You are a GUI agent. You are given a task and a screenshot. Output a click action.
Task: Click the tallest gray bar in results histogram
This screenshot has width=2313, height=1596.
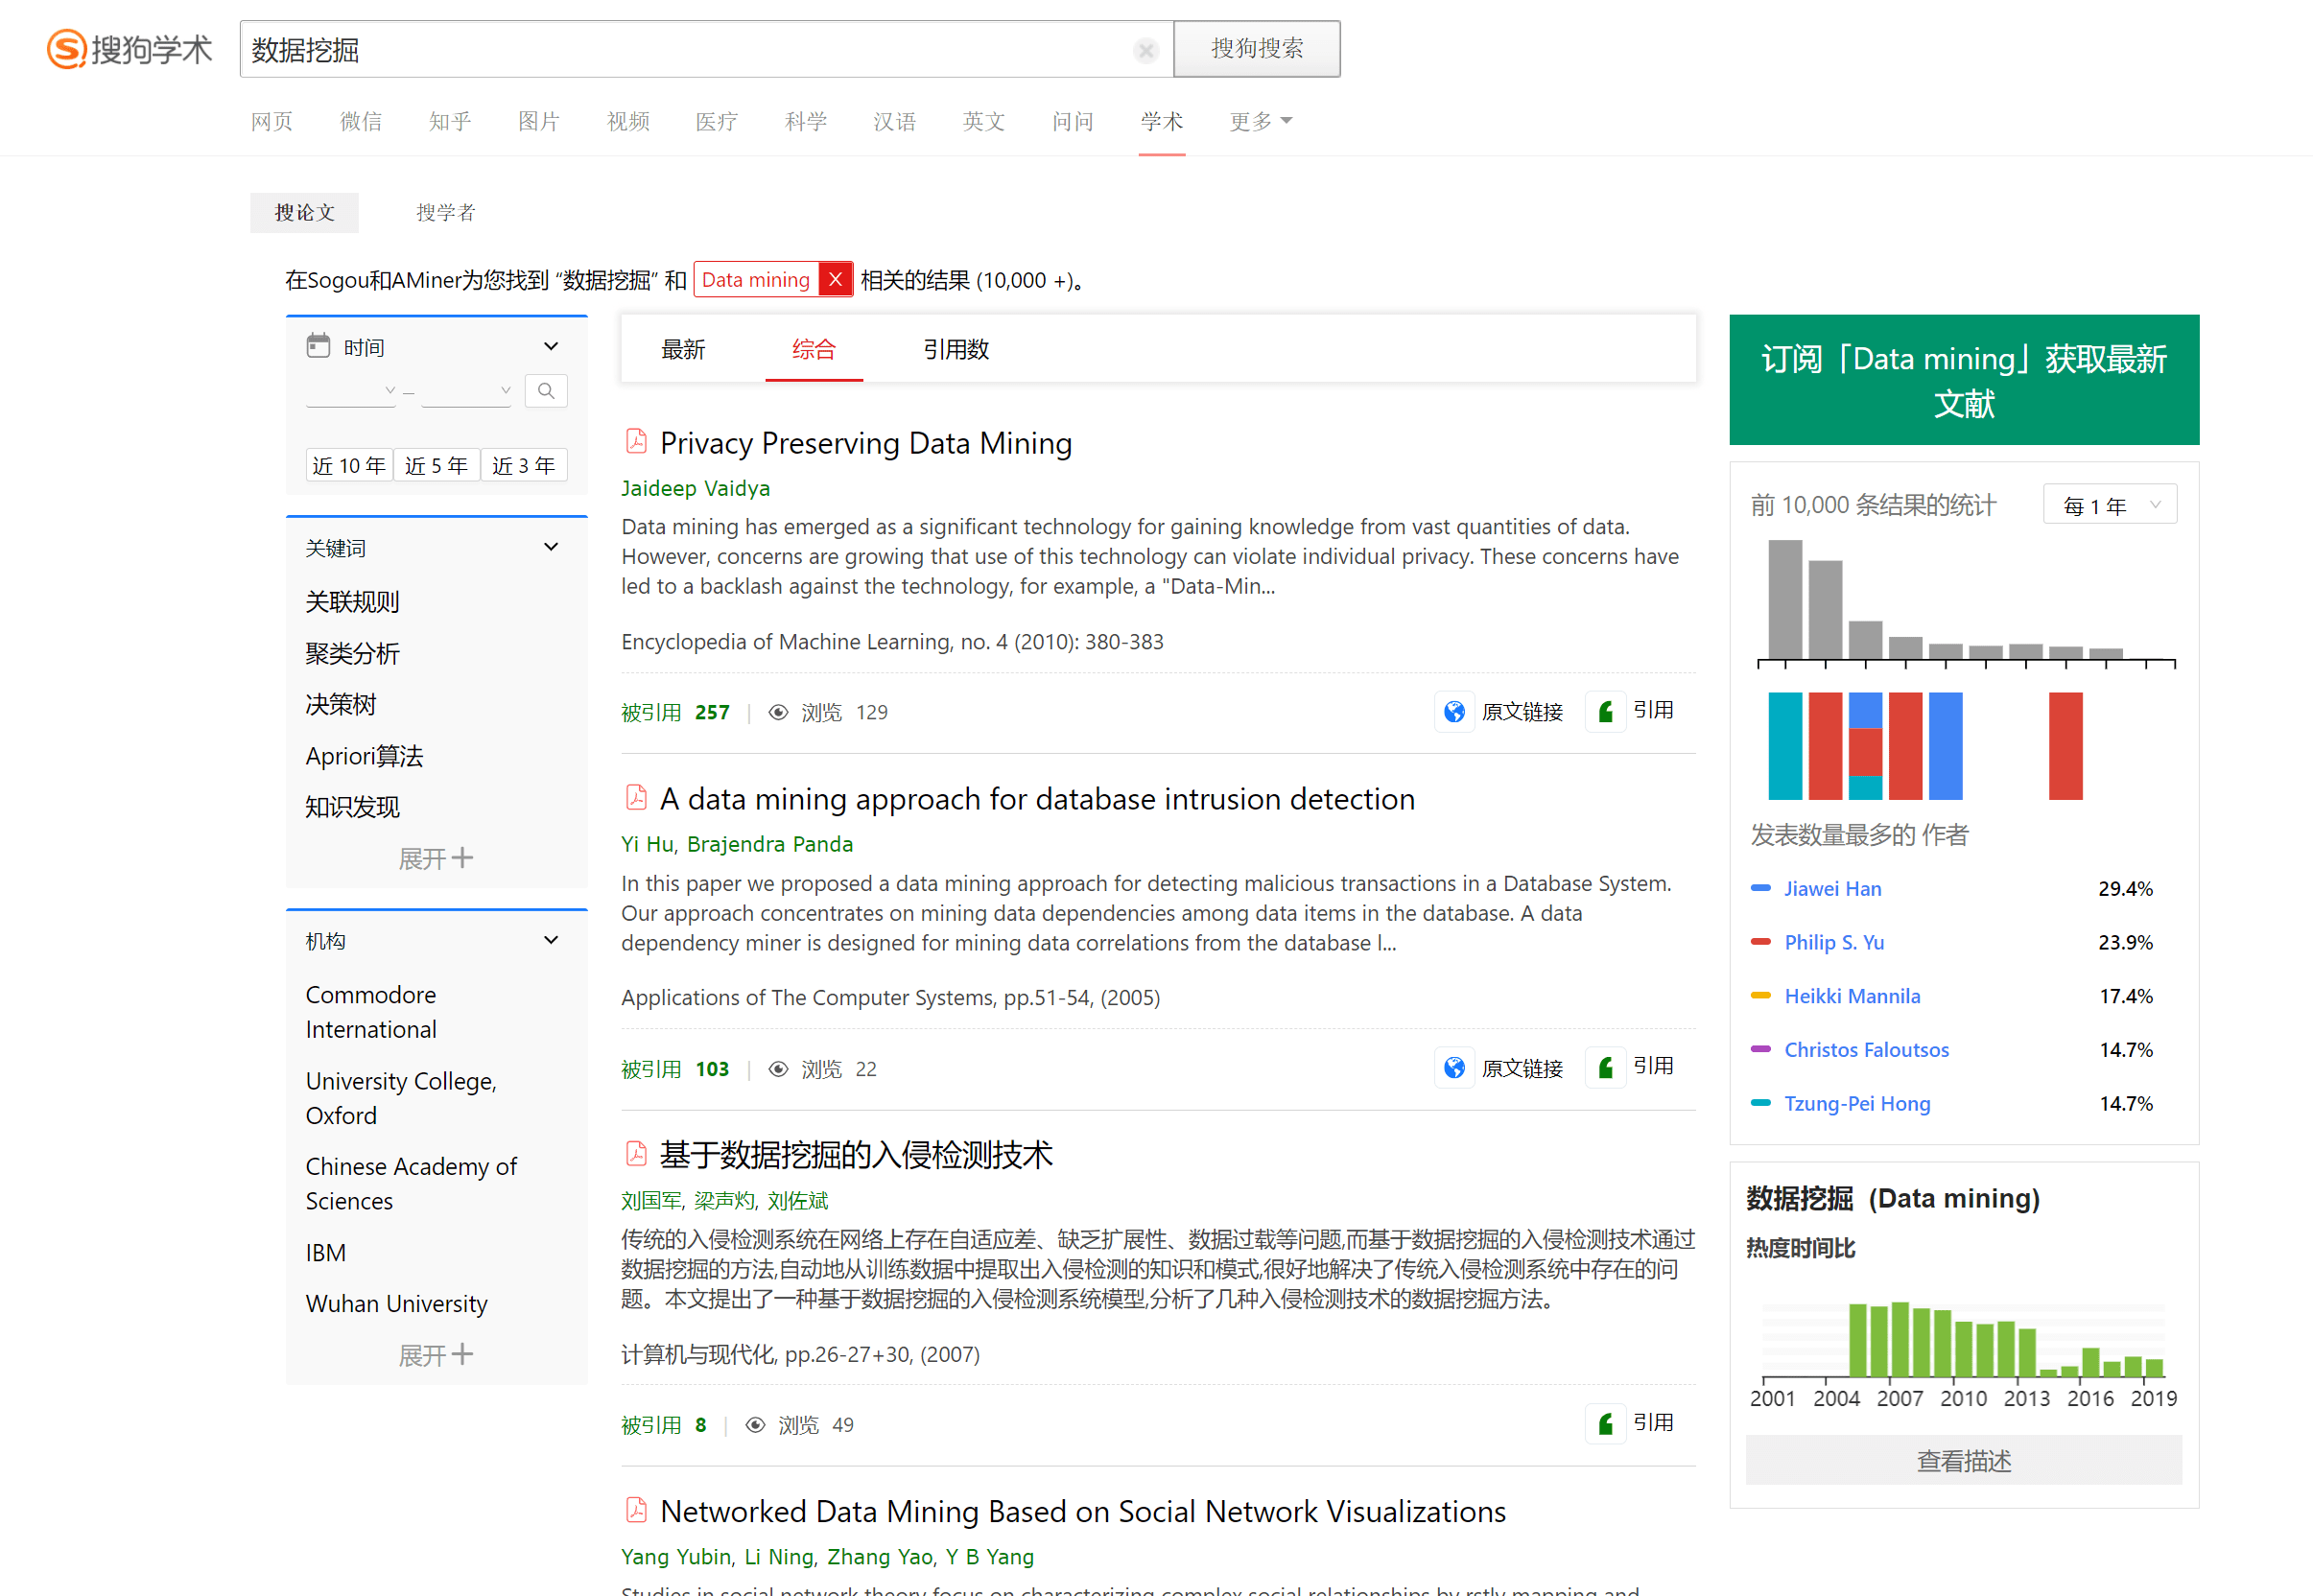[1785, 600]
